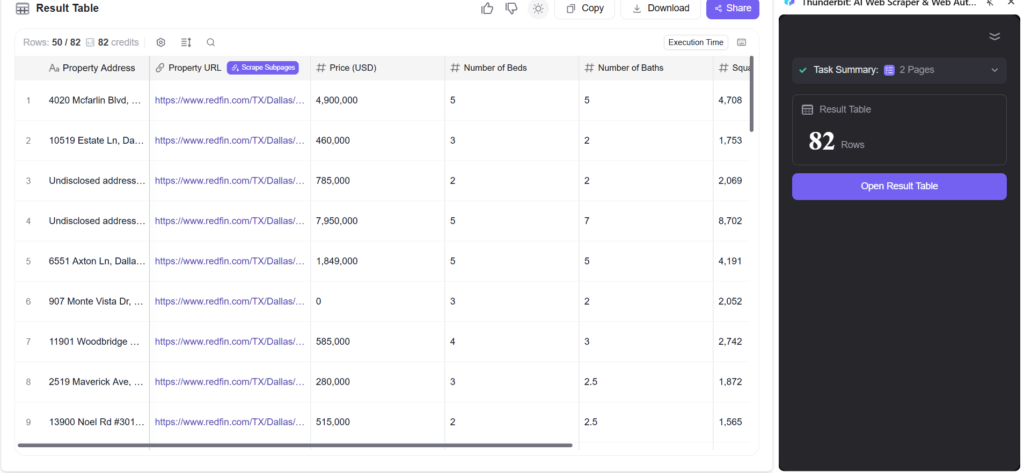This screenshot has width=1024, height=473.
Task: Click the square footage cell 8,702
Action: [730, 221]
